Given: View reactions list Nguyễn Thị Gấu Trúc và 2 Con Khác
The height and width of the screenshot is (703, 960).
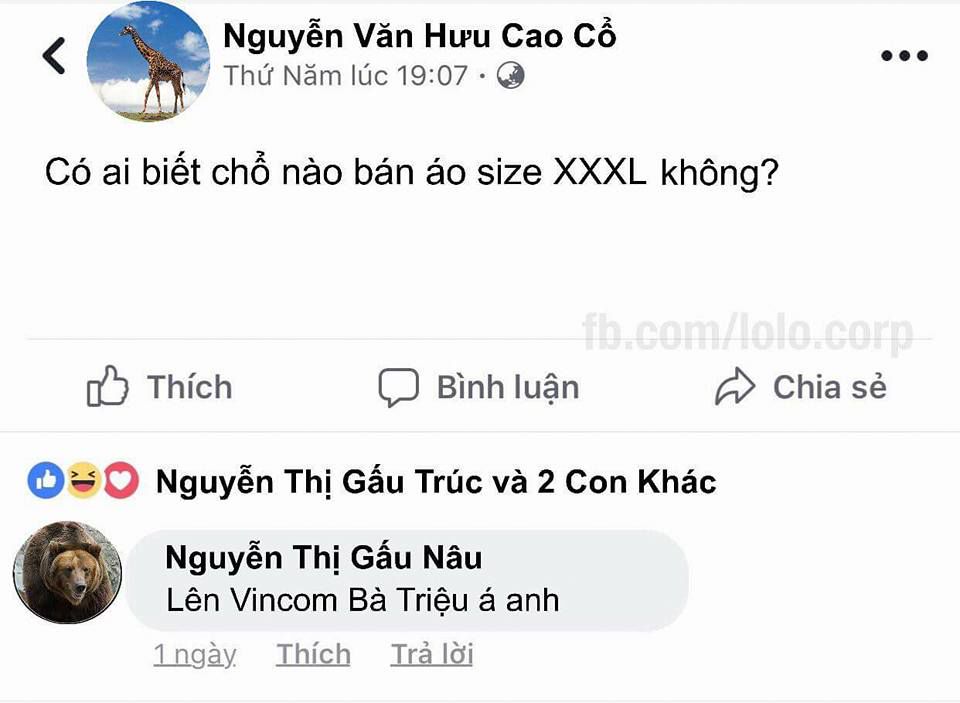Looking at the screenshot, I should pyautogui.click(x=436, y=482).
